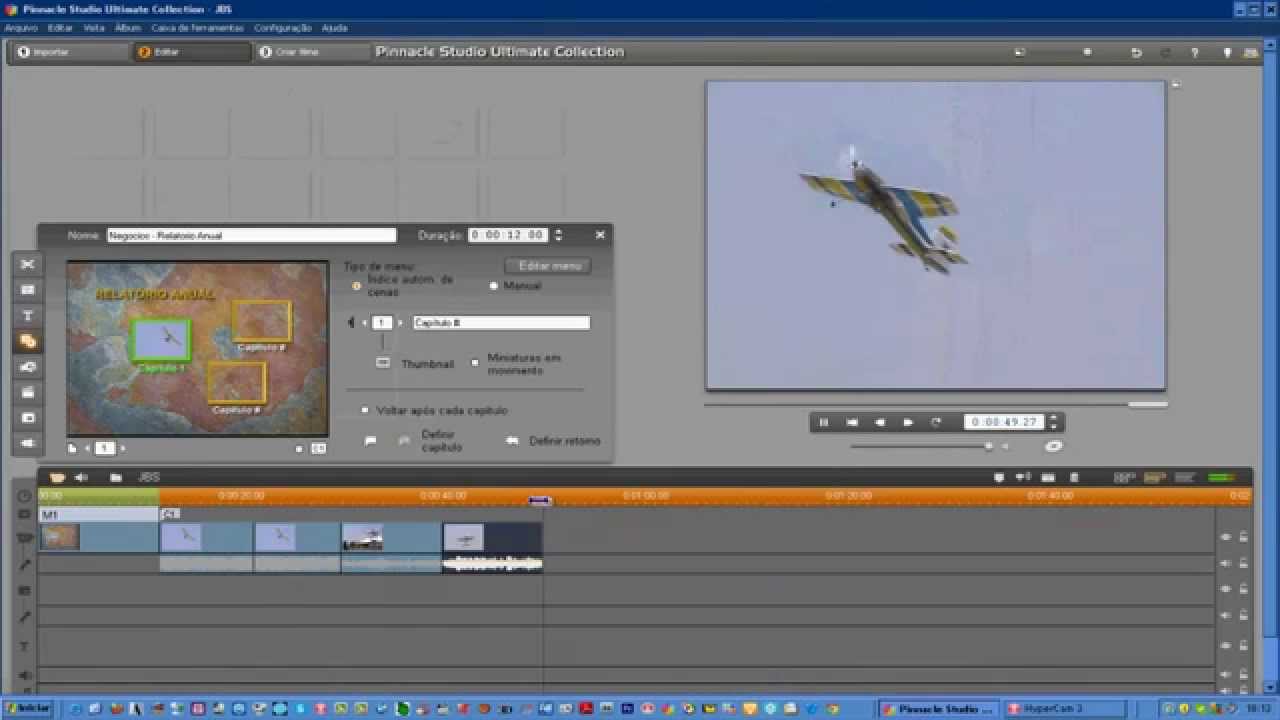Open the video toolbox camera icon above timeline
Image resolution: width=1280 pixels, height=720 pixels.
tap(57, 477)
